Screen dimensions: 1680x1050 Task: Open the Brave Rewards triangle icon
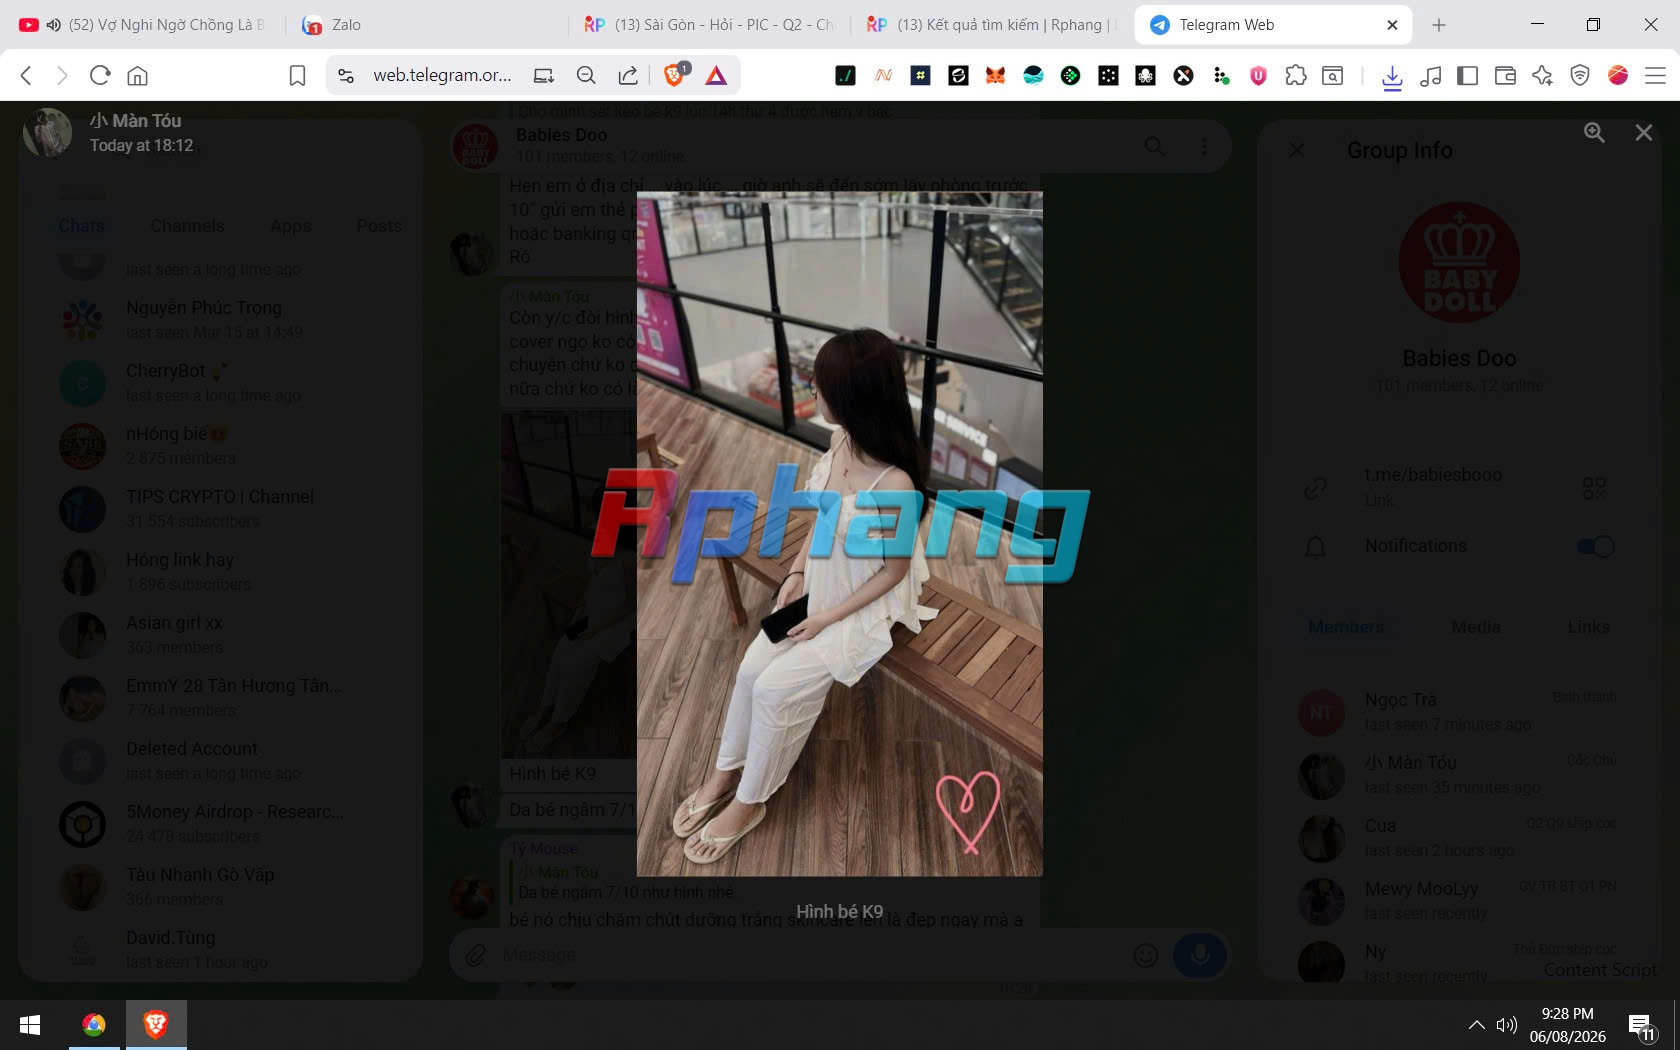[716, 75]
